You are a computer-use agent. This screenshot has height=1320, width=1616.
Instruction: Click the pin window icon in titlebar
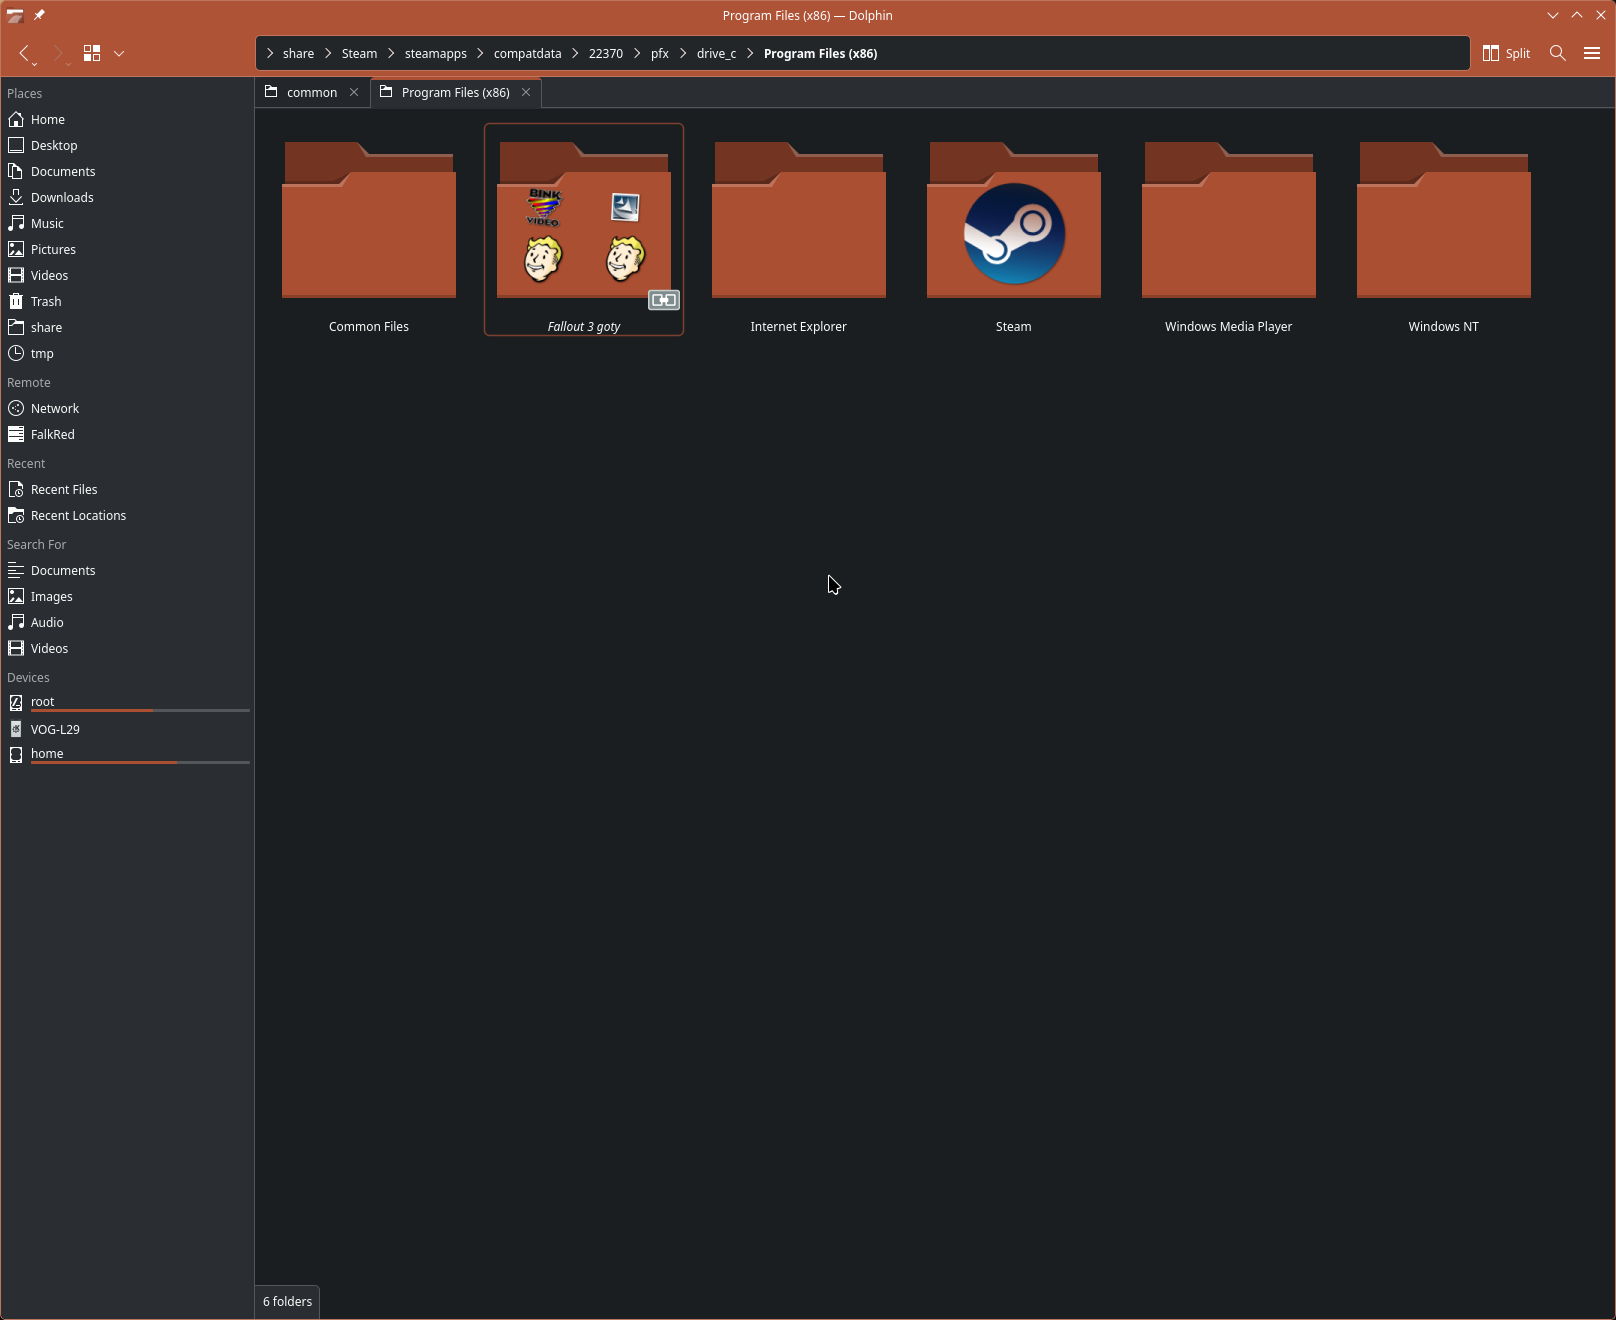(39, 15)
